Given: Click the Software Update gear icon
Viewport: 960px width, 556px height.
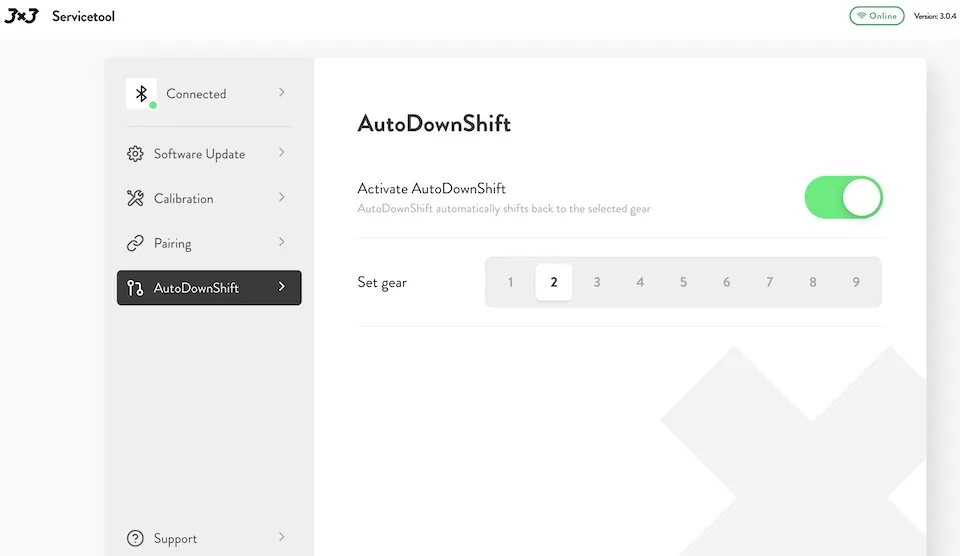Looking at the screenshot, I should 135,154.
